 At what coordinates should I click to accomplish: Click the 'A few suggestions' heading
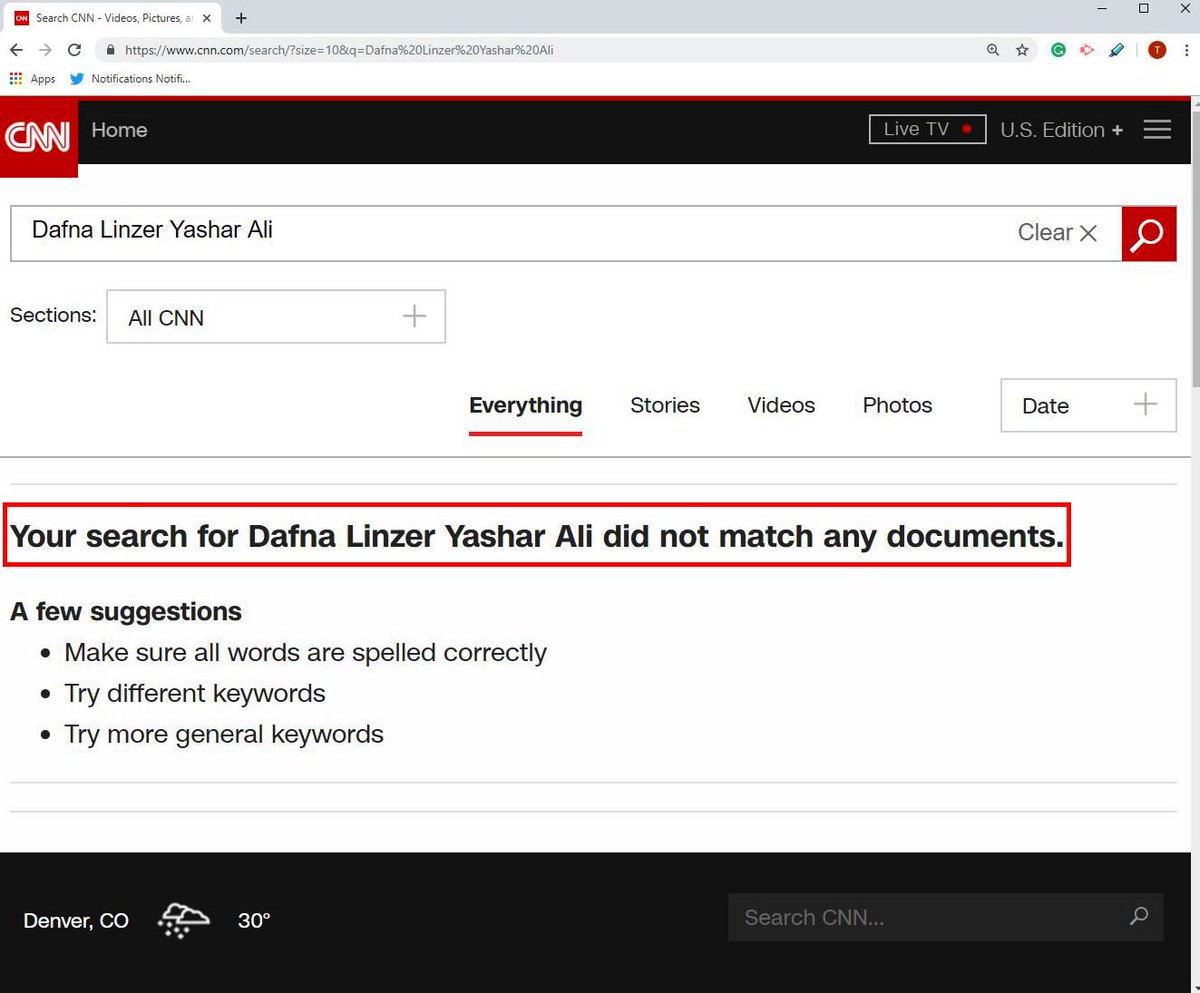point(126,611)
